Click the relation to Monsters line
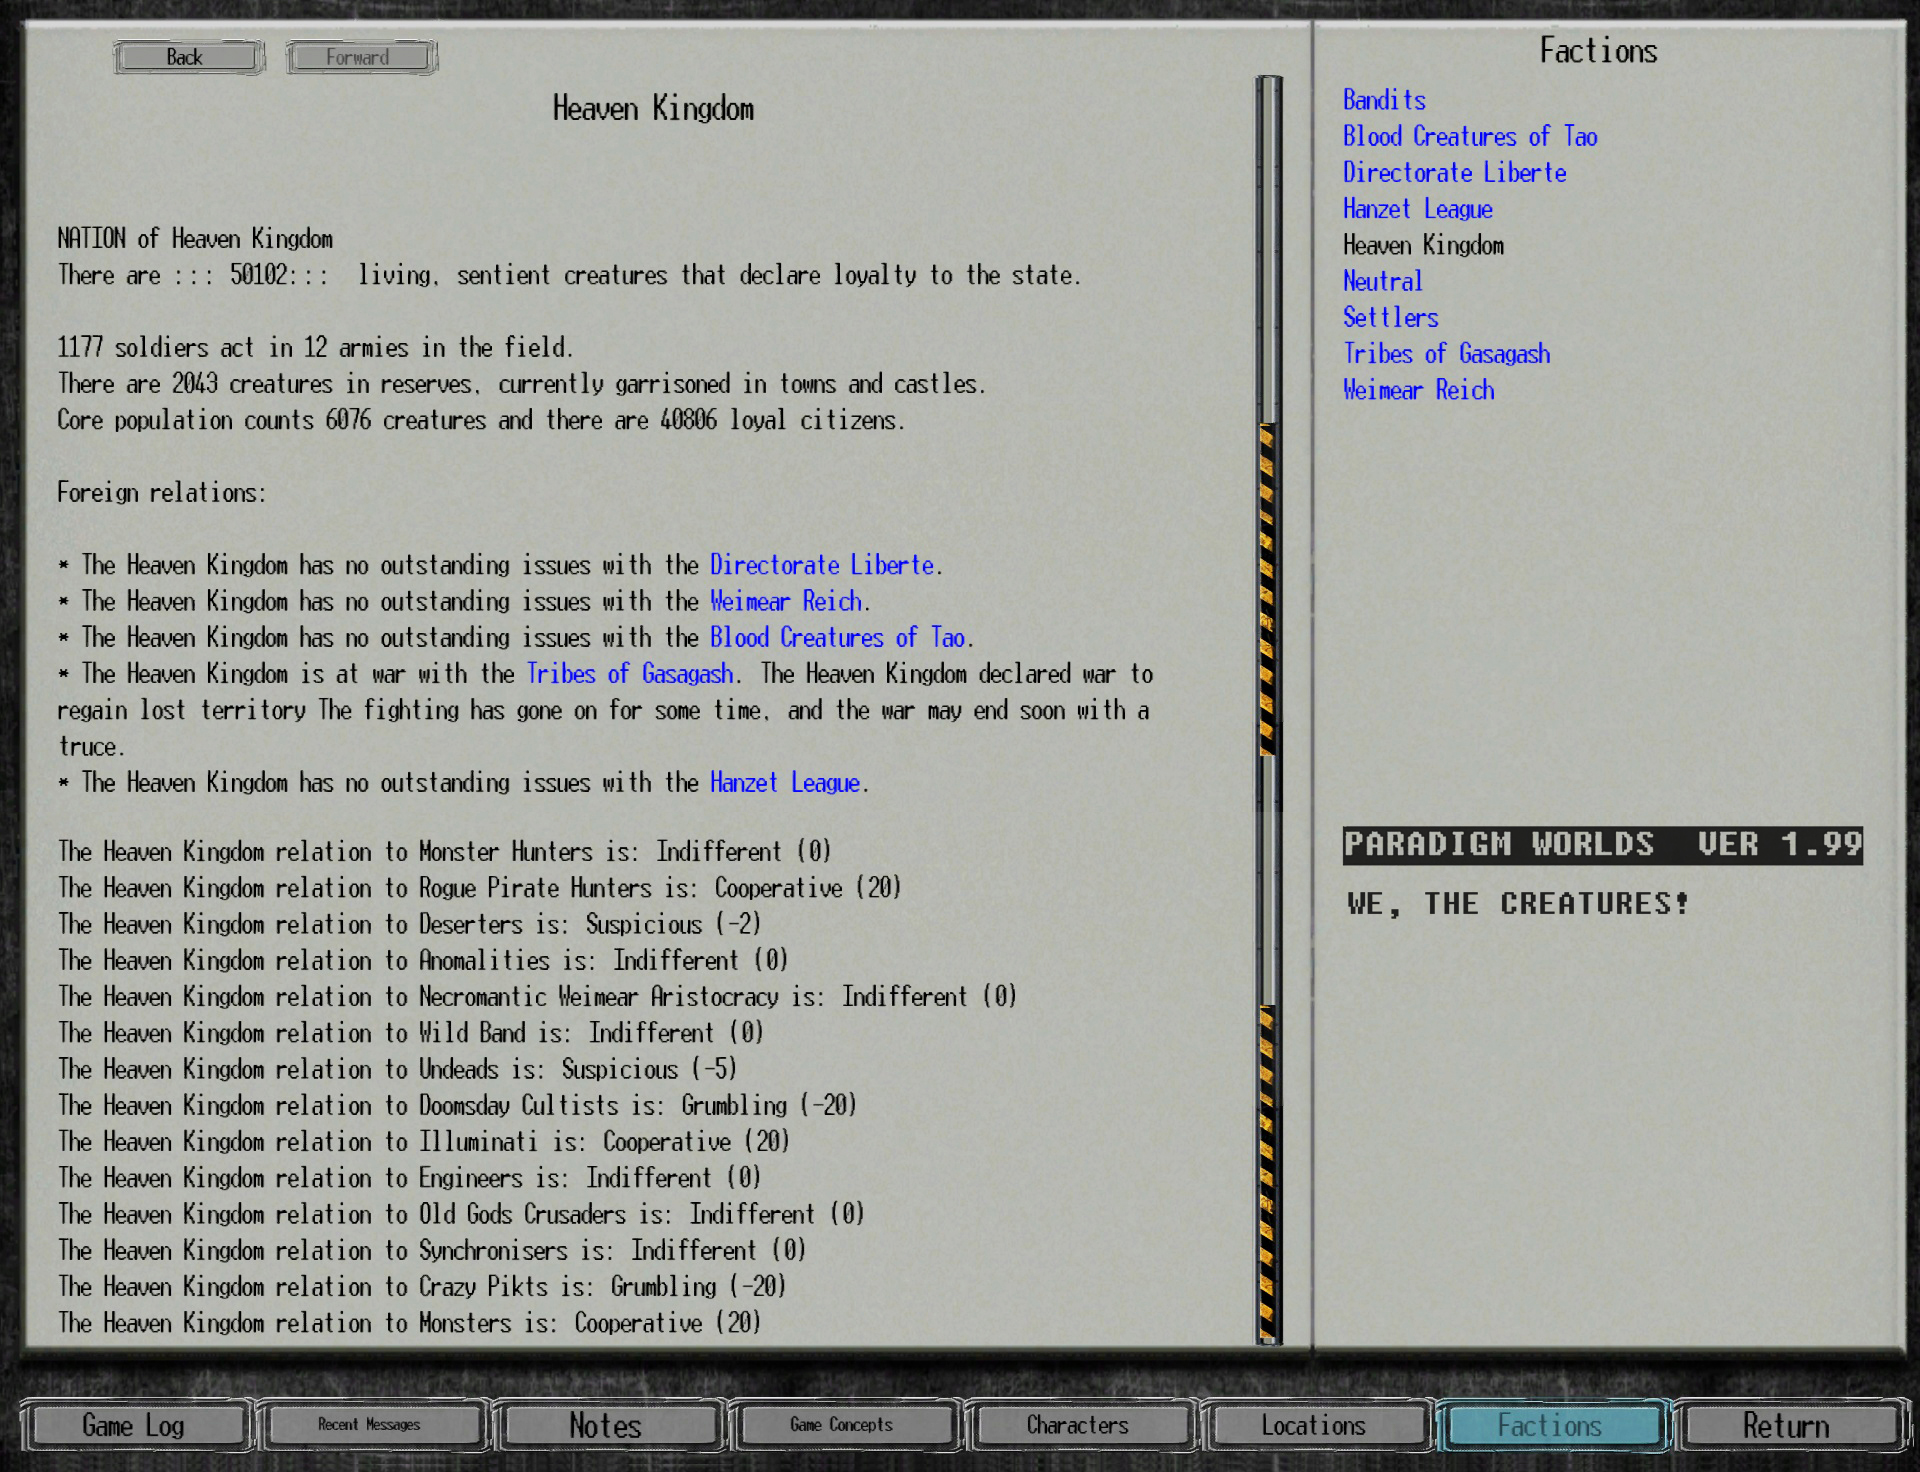The image size is (1920, 1472). tap(410, 1322)
